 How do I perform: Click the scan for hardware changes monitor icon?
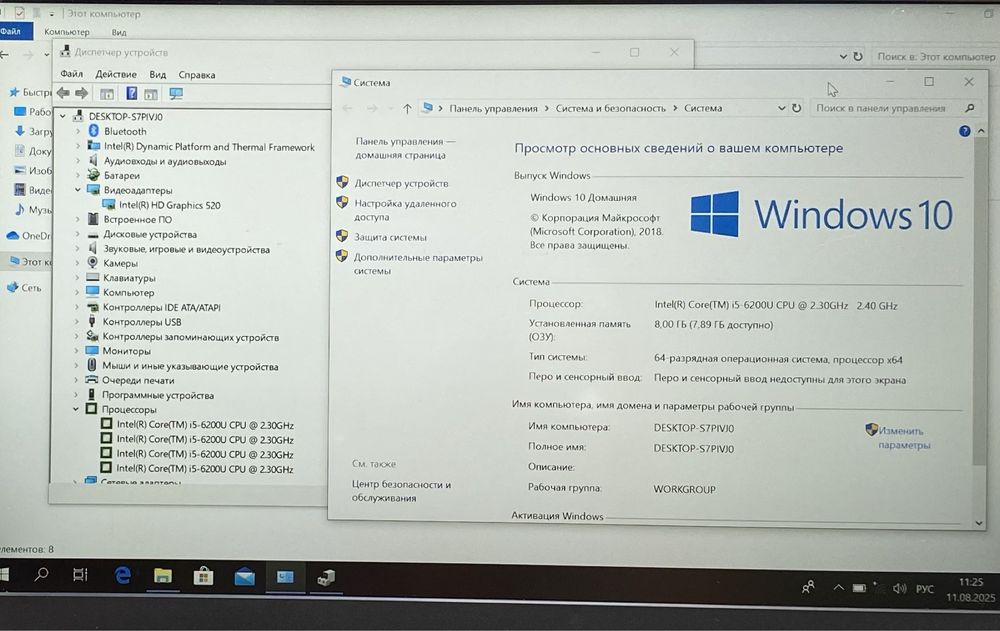[x=176, y=94]
